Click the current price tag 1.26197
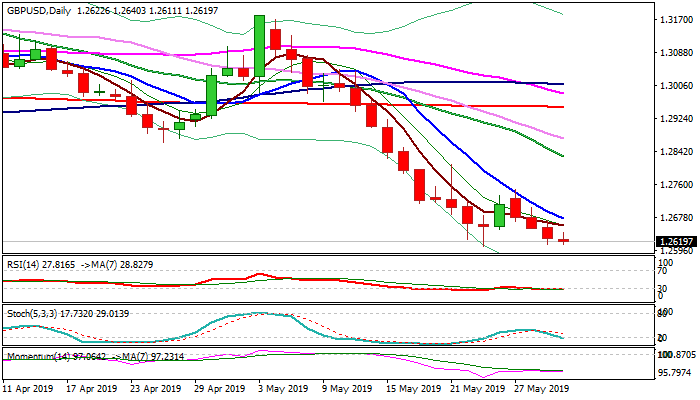Screen dimensions: 700x400 point(677,242)
